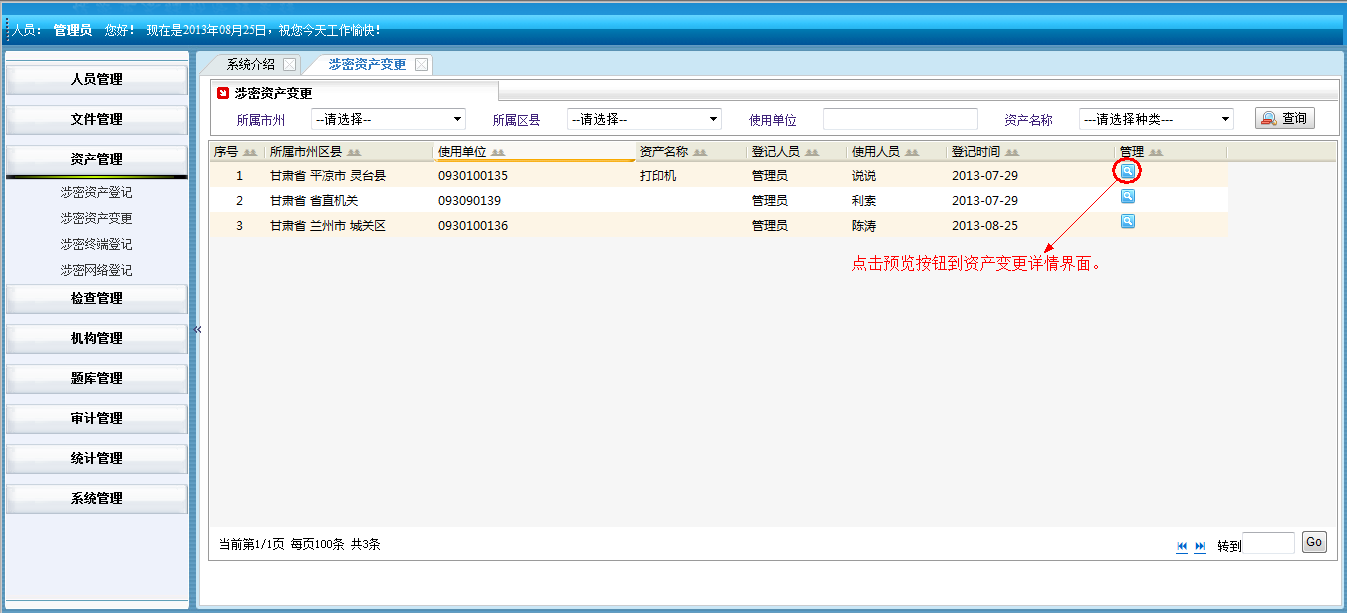This screenshot has width=1347, height=613.
Task: Sort by 序号 column header
Action: tap(236, 152)
